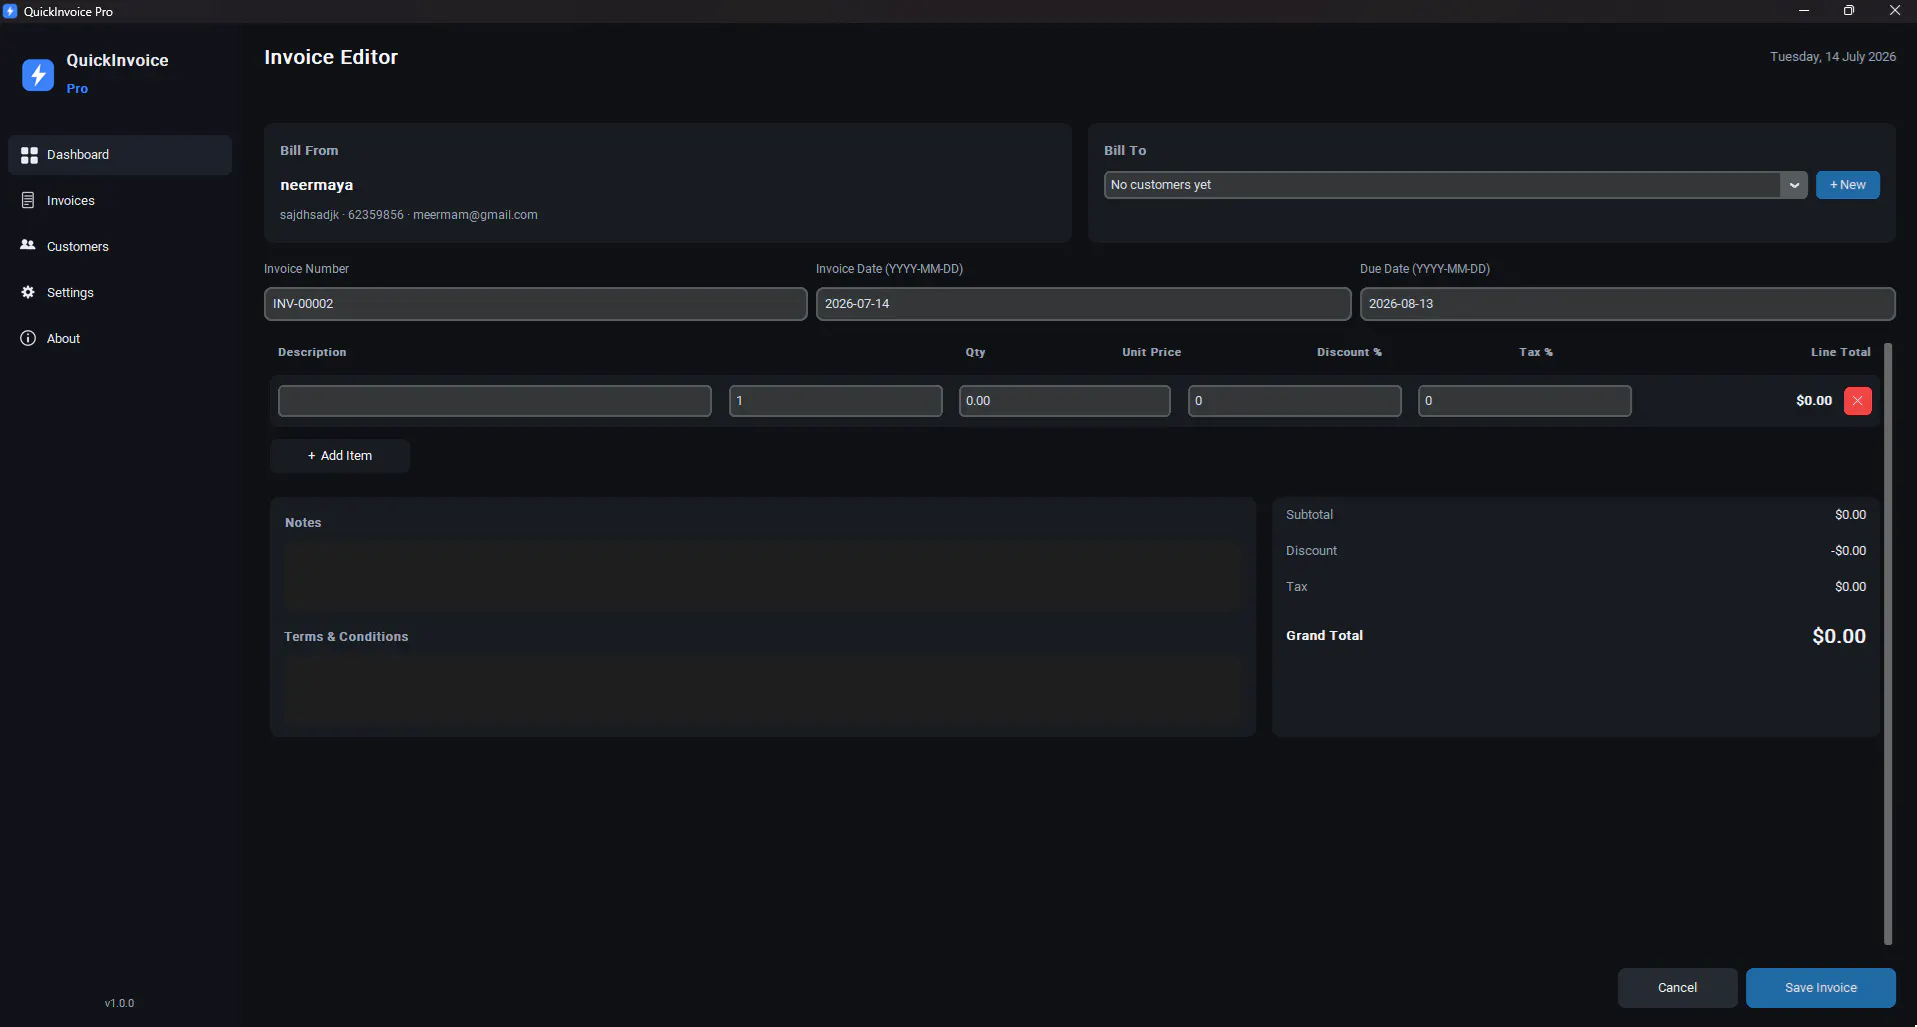The height and width of the screenshot is (1027, 1917).
Task: Cancel the invoice editing
Action: pyautogui.click(x=1677, y=988)
